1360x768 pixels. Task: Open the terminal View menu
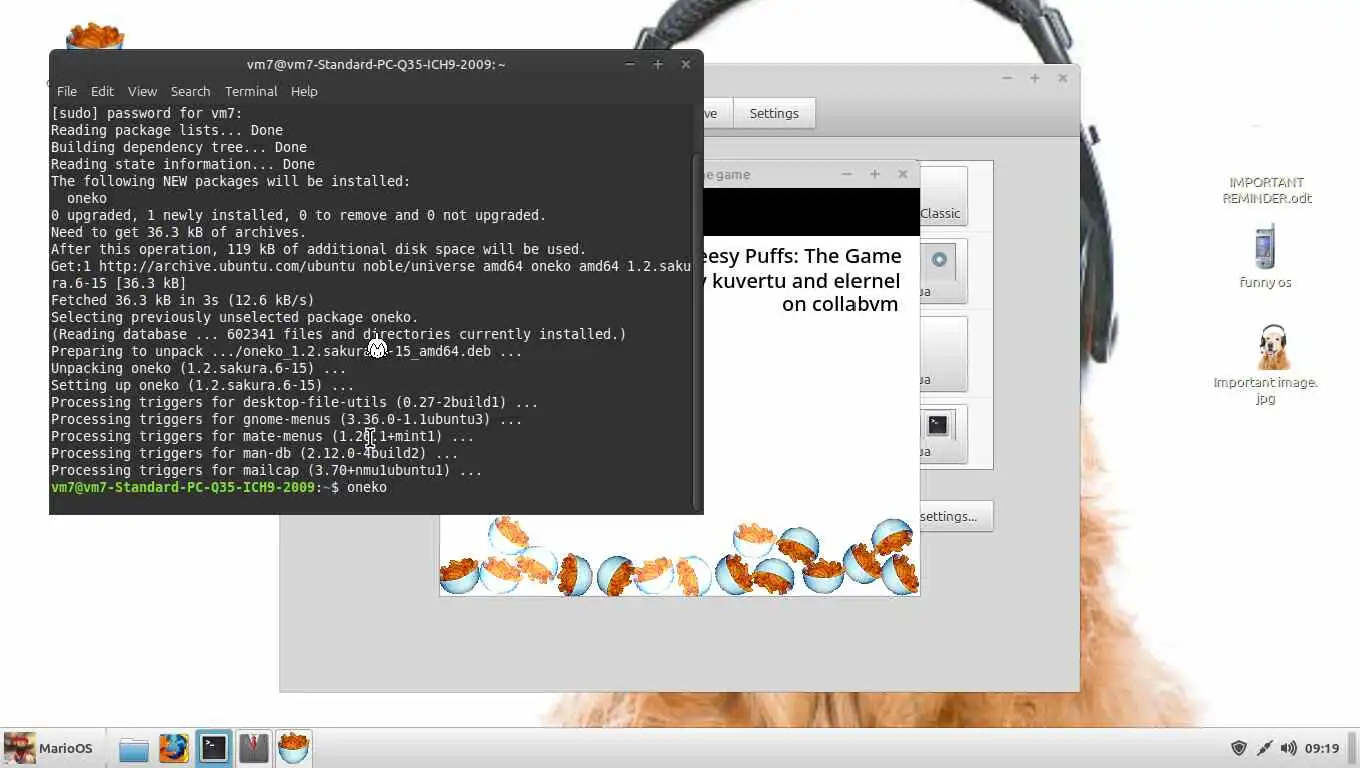[142, 91]
